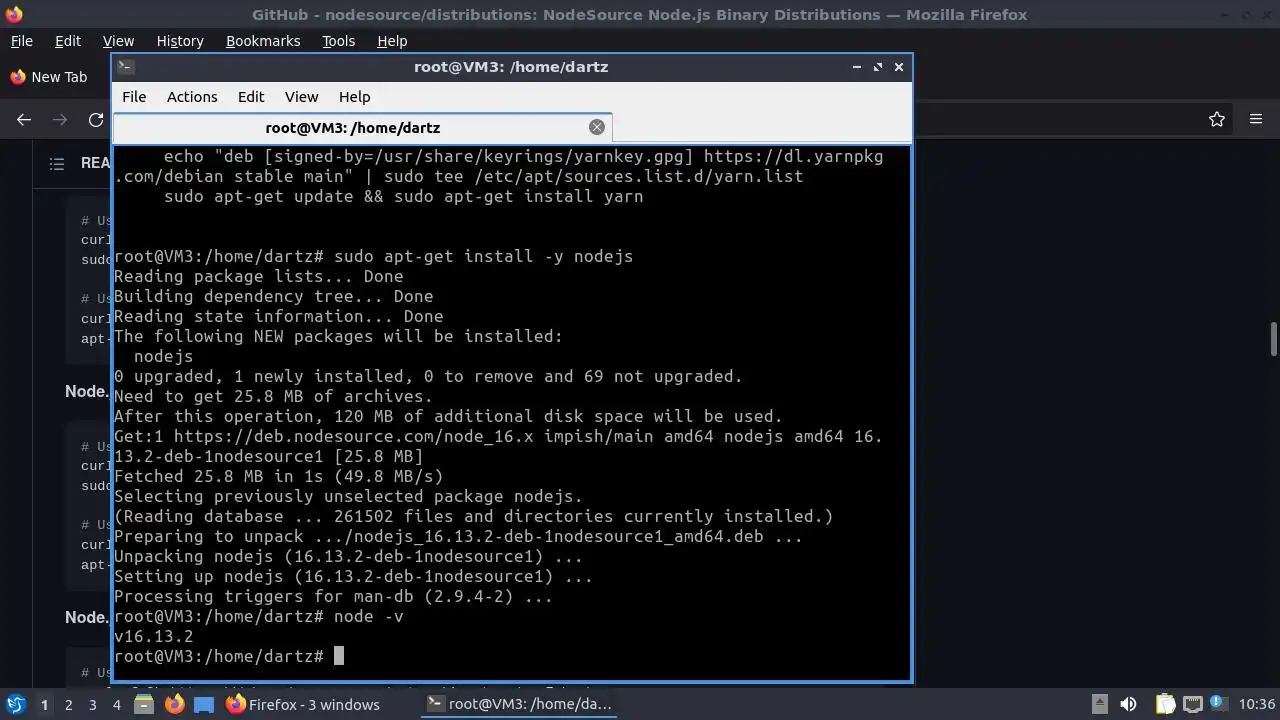The image size is (1280, 720).
Task: Close the root@VM3 terminal tab
Action: click(597, 127)
